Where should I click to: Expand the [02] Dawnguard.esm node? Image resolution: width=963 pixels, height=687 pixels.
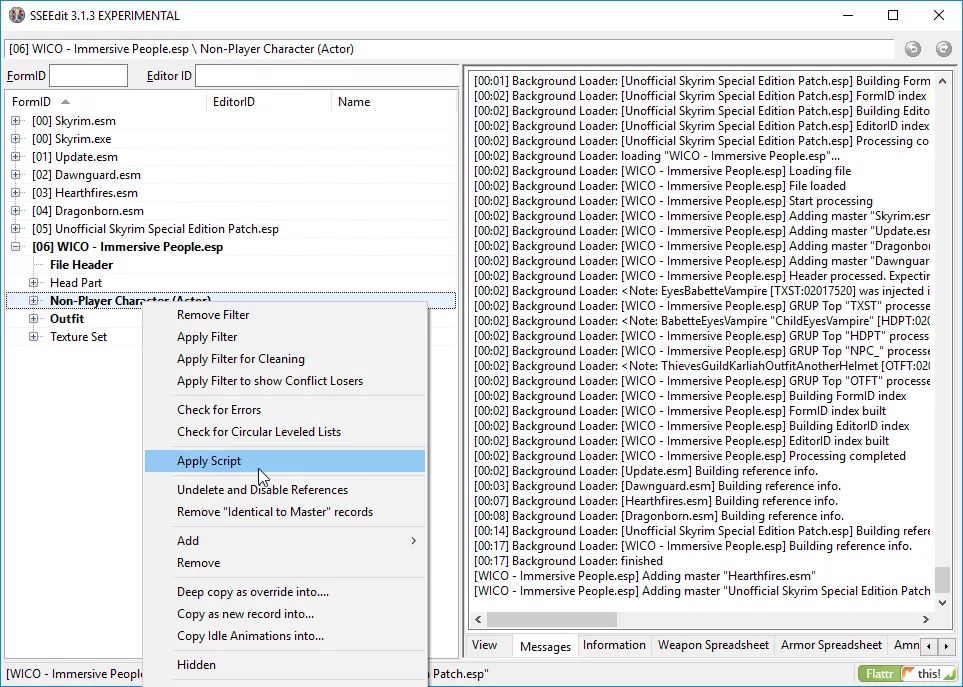[x=16, y=175]
